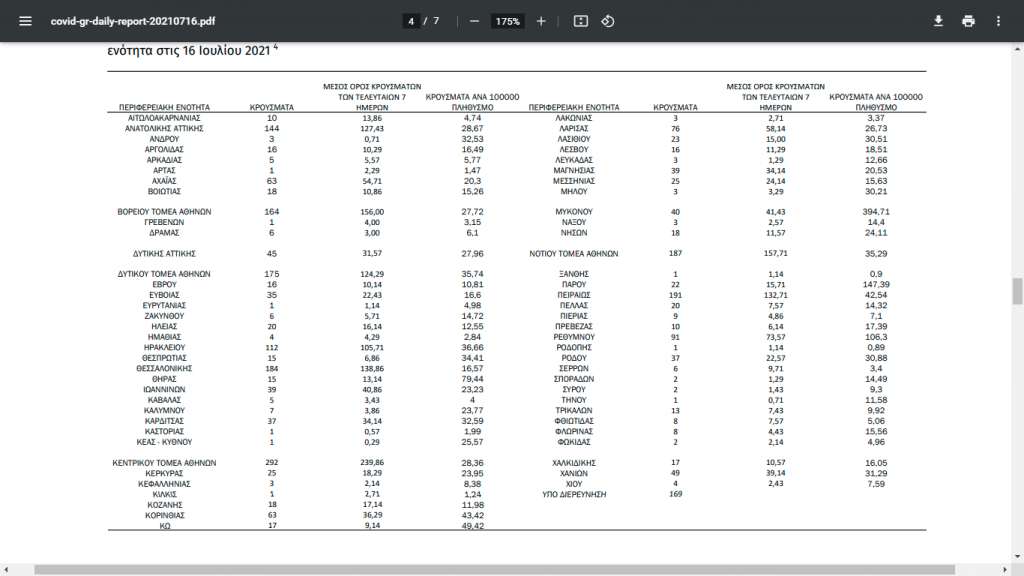Click the value 127,43 for ΑΝΑΤΟΛΙΚΗΣ ΑΤΤΙΚΗΣ
The height and width of the screenshot is (576, 1024).
tap(372, 129)
